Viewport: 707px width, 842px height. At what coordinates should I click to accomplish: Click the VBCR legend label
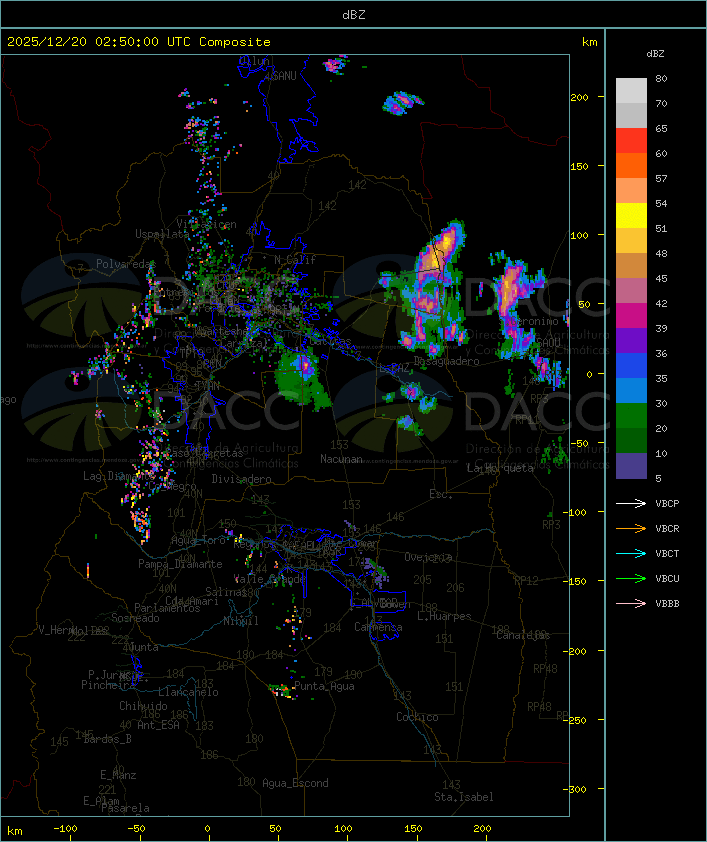[x=667, y=528]
